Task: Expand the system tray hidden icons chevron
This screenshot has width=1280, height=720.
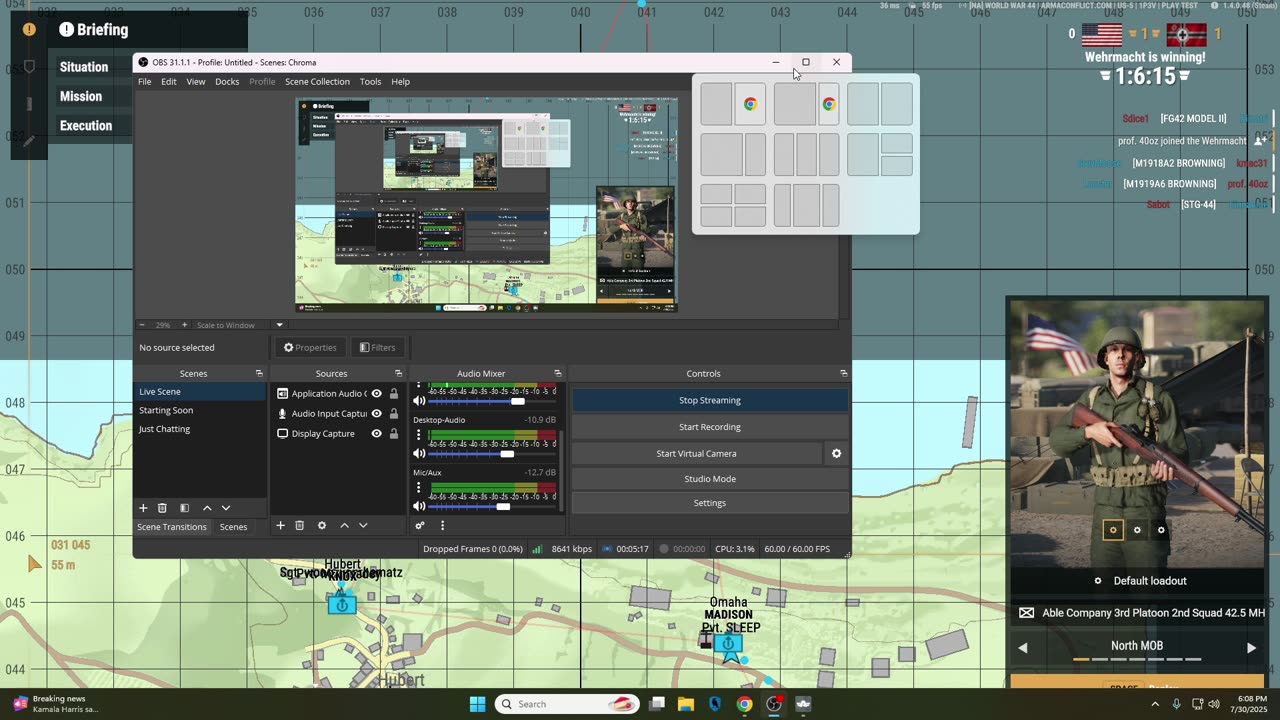Action: [1155, 704]
